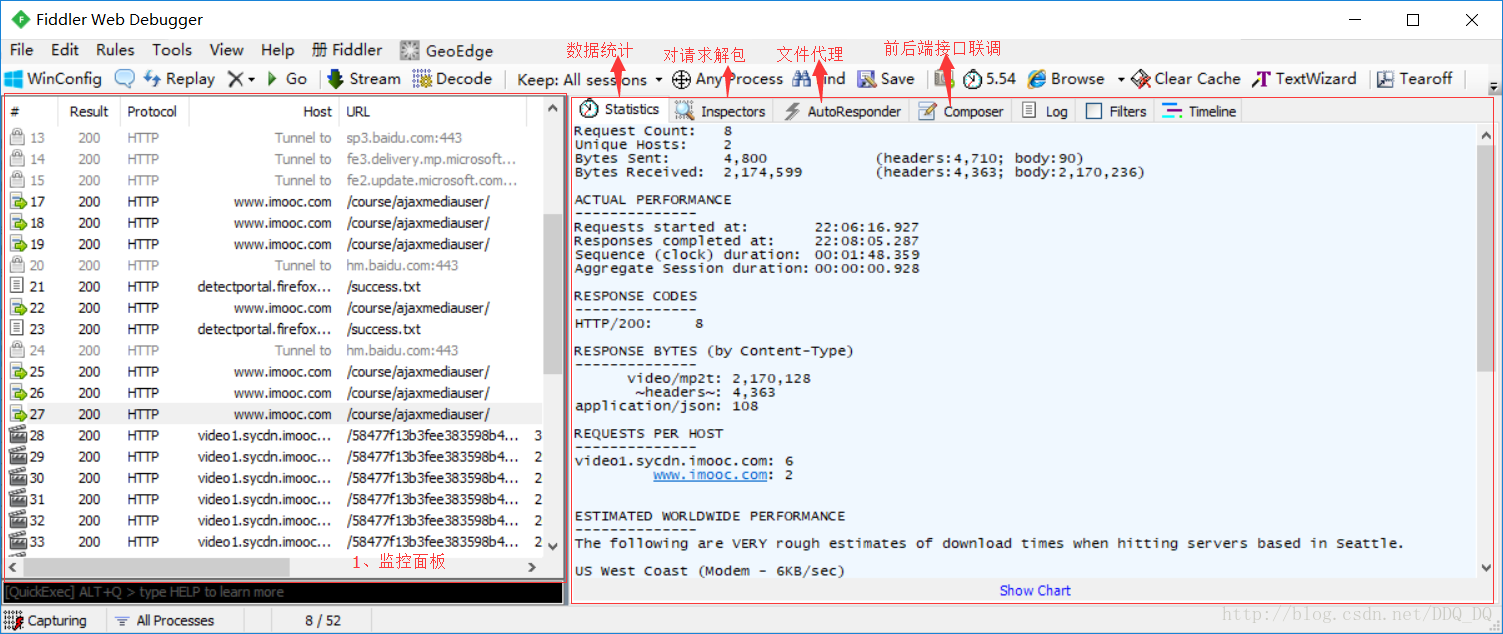
Task: Open the View menu
Action: tap(226, 50)
